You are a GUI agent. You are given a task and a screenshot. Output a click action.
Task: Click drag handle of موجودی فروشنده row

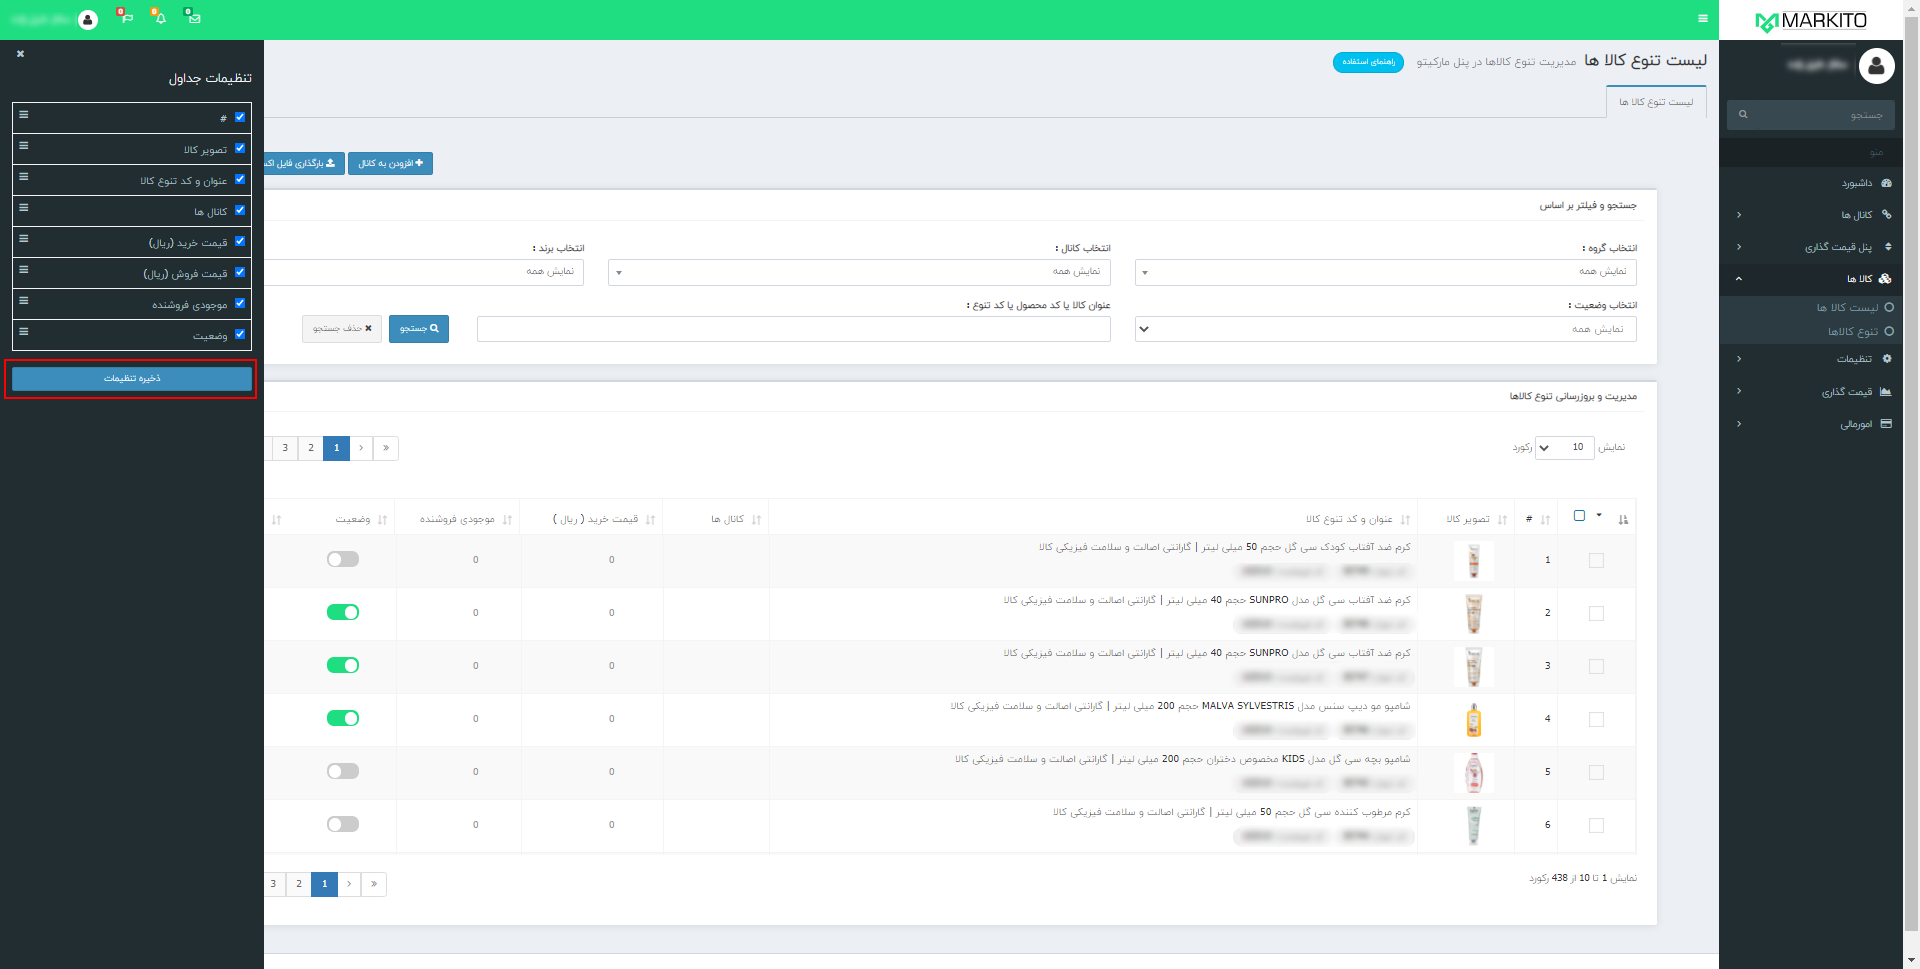pos(24,301)
